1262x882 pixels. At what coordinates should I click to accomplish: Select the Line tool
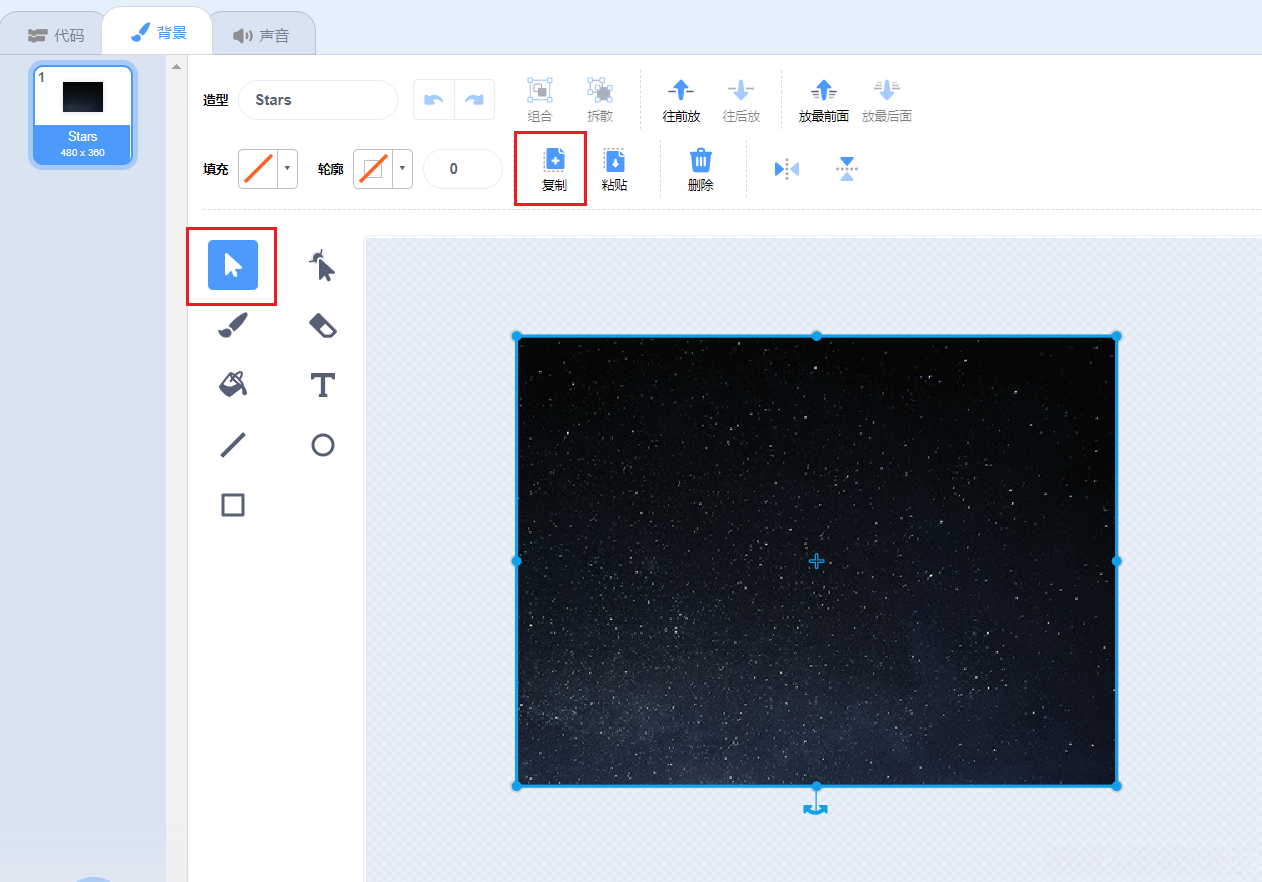click(x=233, y=445)
